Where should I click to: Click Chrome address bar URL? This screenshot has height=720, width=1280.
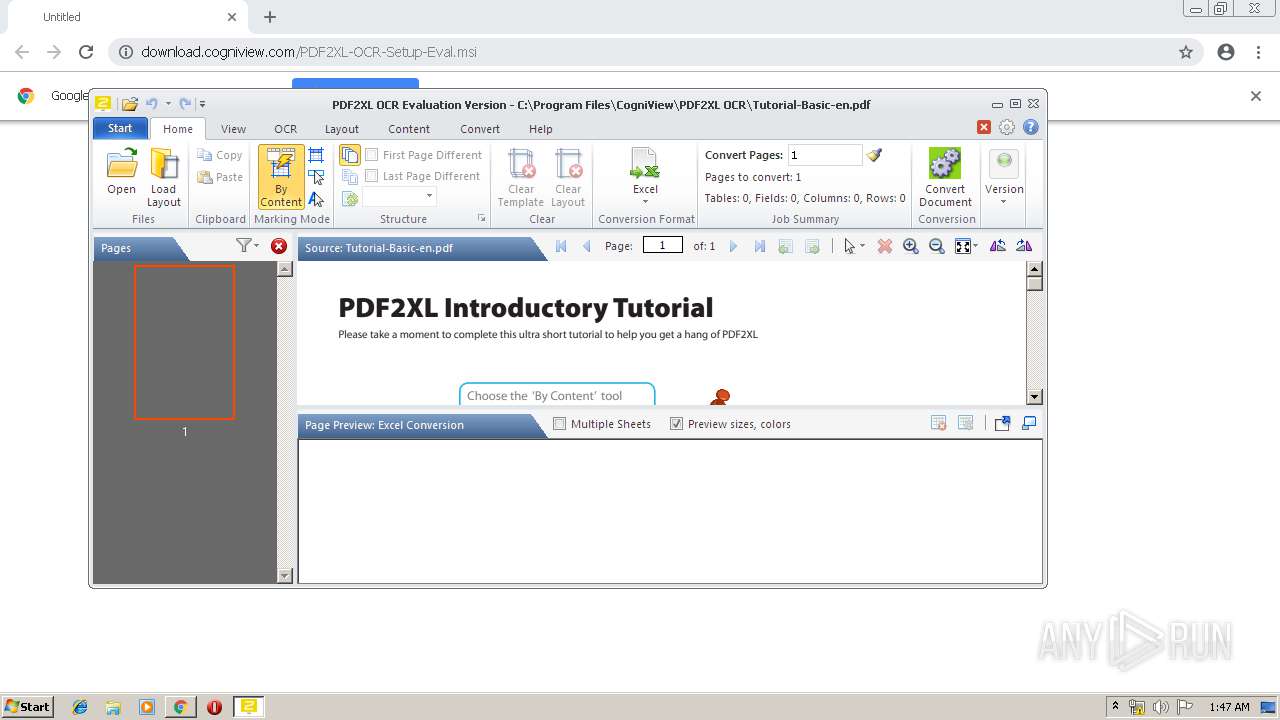pyautogui.click(x=309, y=52)
